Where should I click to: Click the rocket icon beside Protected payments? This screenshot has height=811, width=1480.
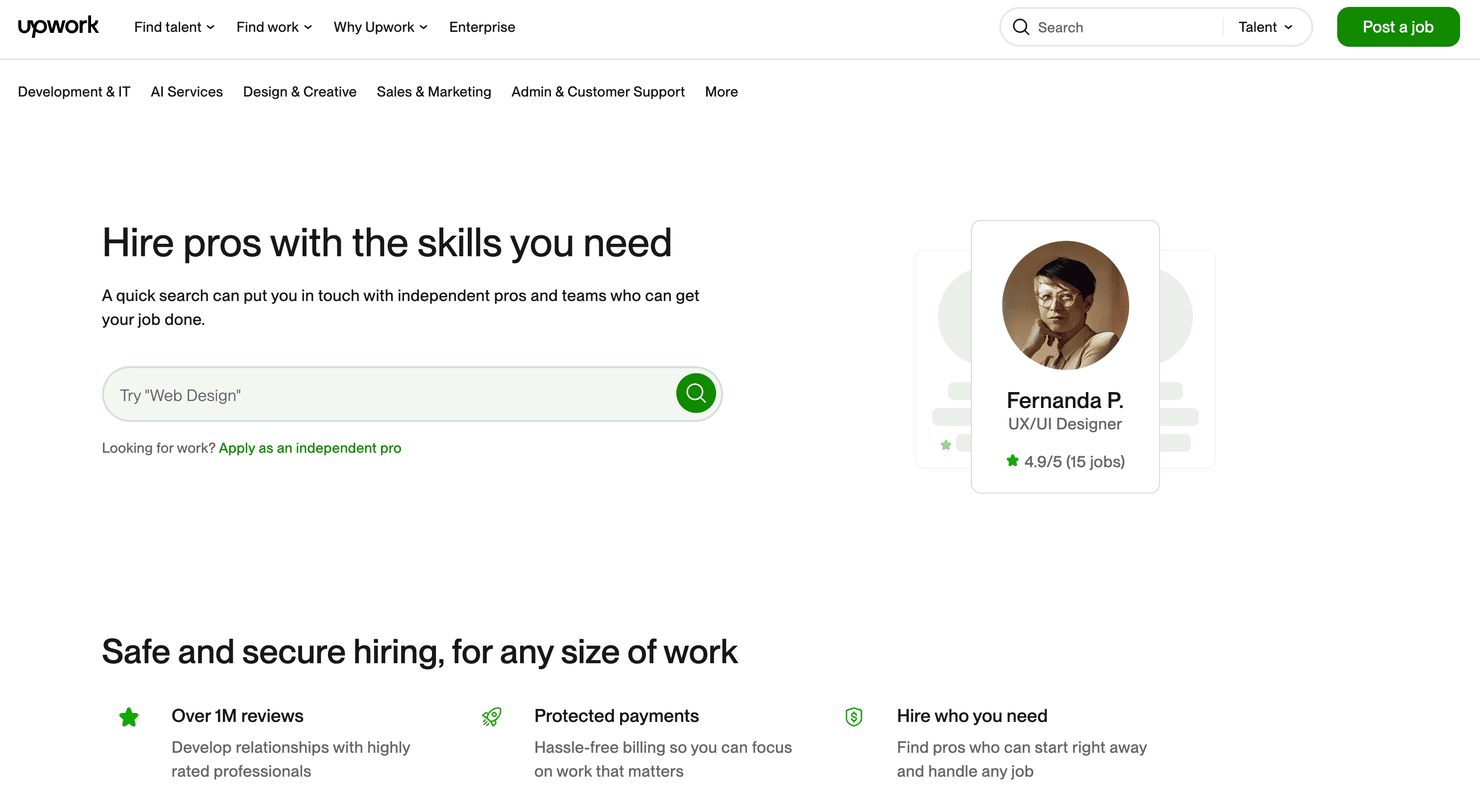[491, 717]
